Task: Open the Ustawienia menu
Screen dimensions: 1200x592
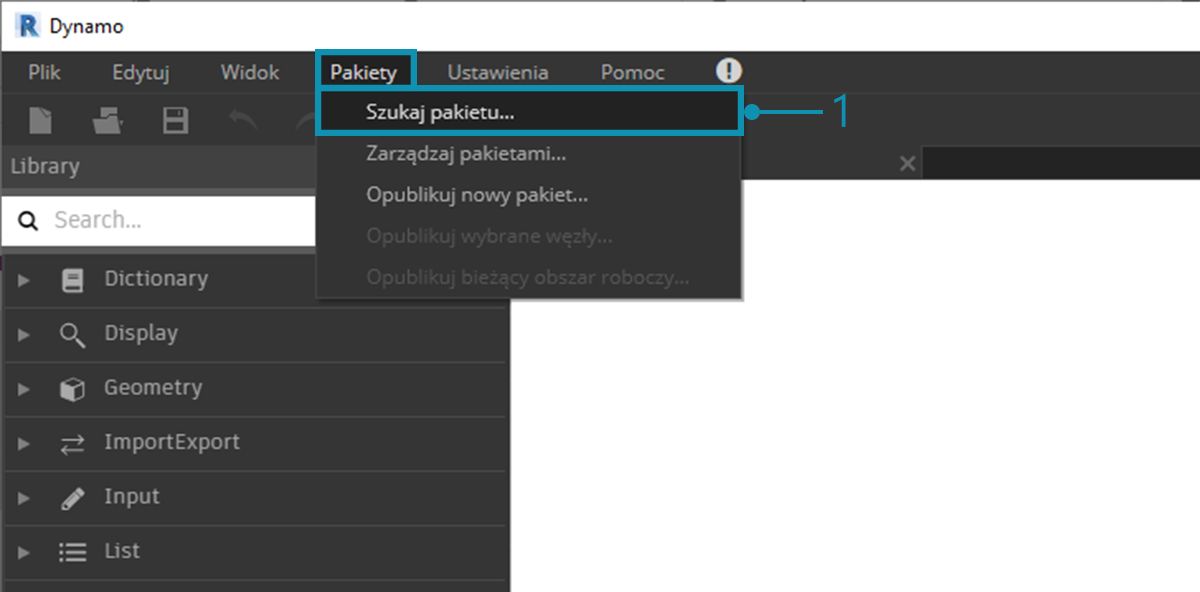Action: (x=498, y=72)
